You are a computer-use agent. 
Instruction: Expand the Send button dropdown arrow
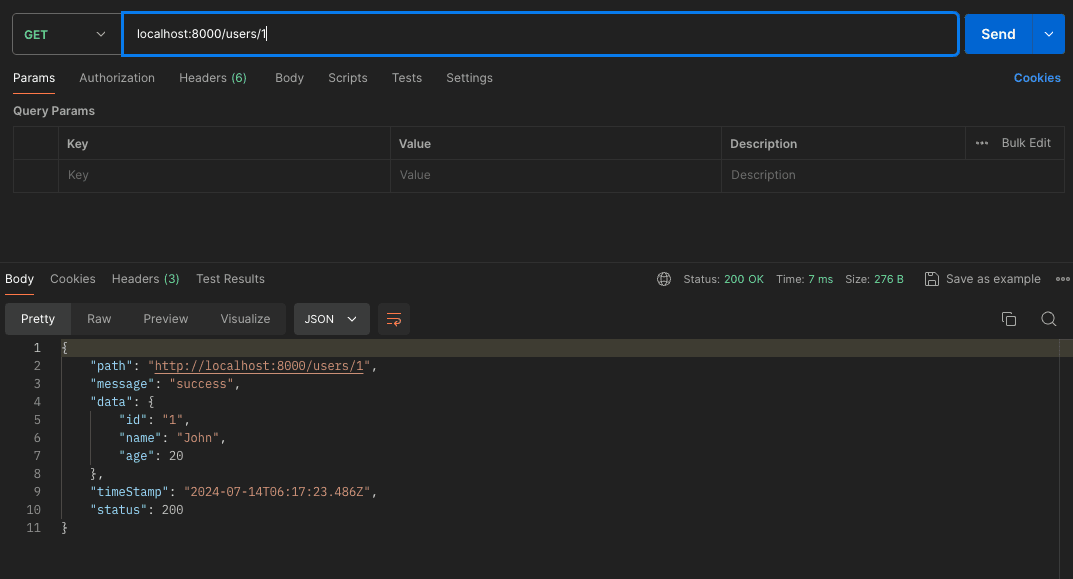[1048, 34]
